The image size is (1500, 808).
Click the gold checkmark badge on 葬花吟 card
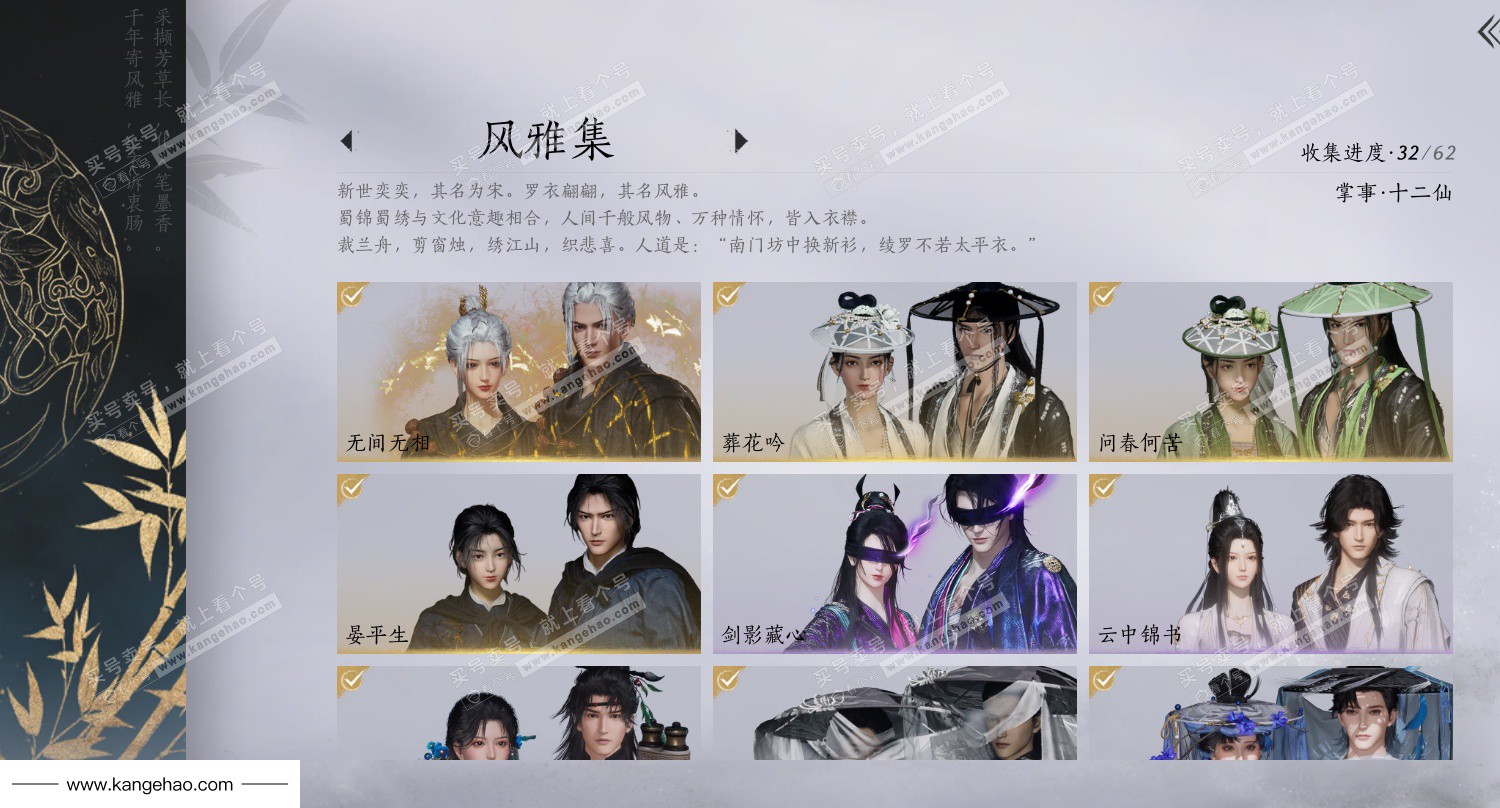tap(728, 295)
